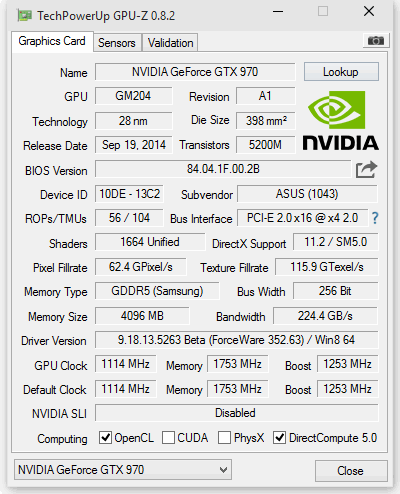Switch to the Sensors tab
The image size is (400, 494).
pyautogui.click(x=117, y=43)
